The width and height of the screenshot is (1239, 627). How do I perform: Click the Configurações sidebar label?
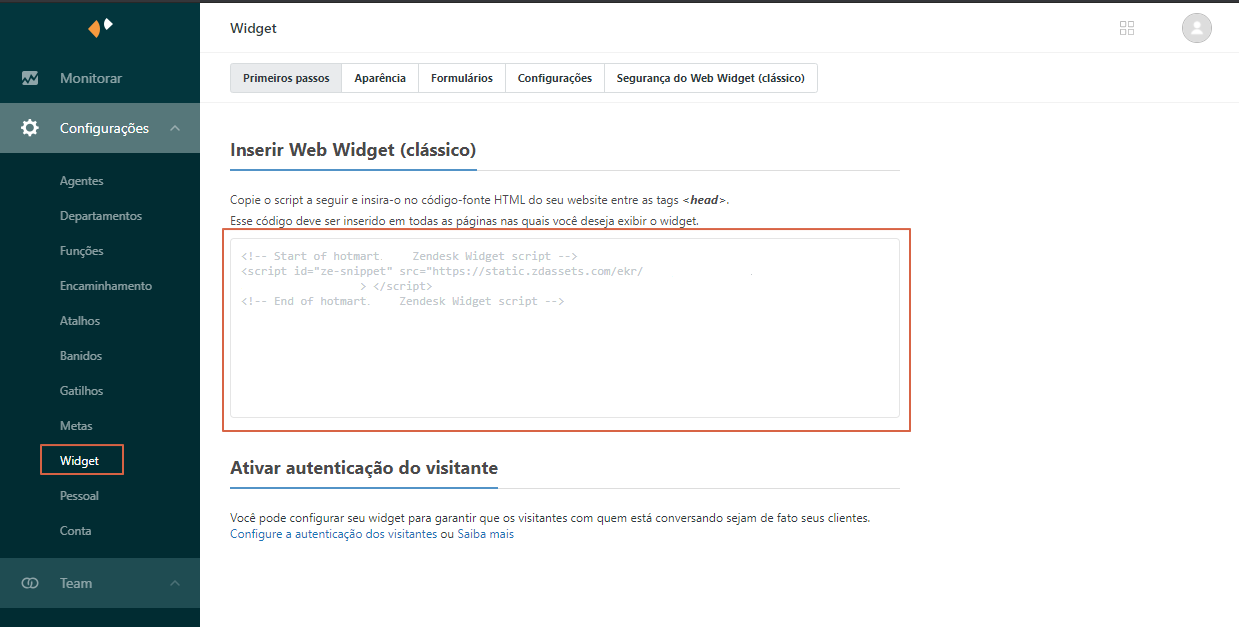pos(104,128)
